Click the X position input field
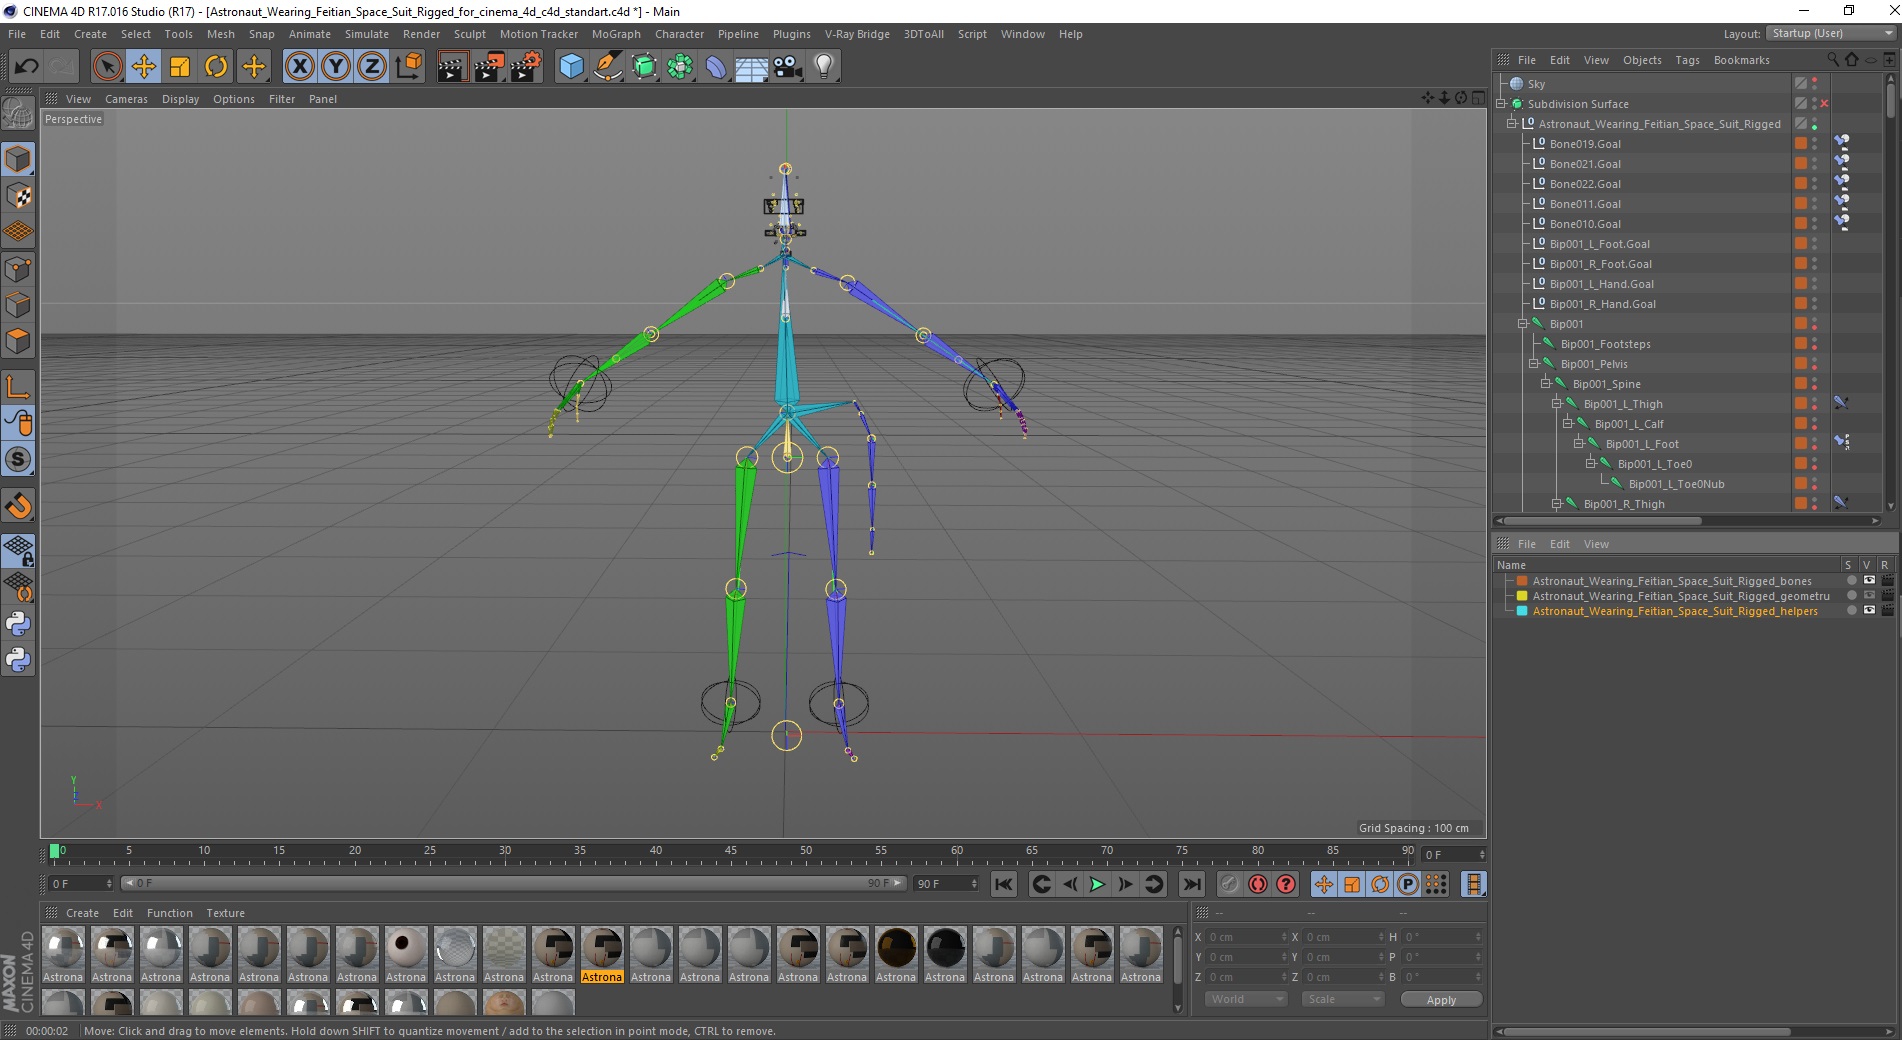The image size is (1902, 1040). [1246, 937]
